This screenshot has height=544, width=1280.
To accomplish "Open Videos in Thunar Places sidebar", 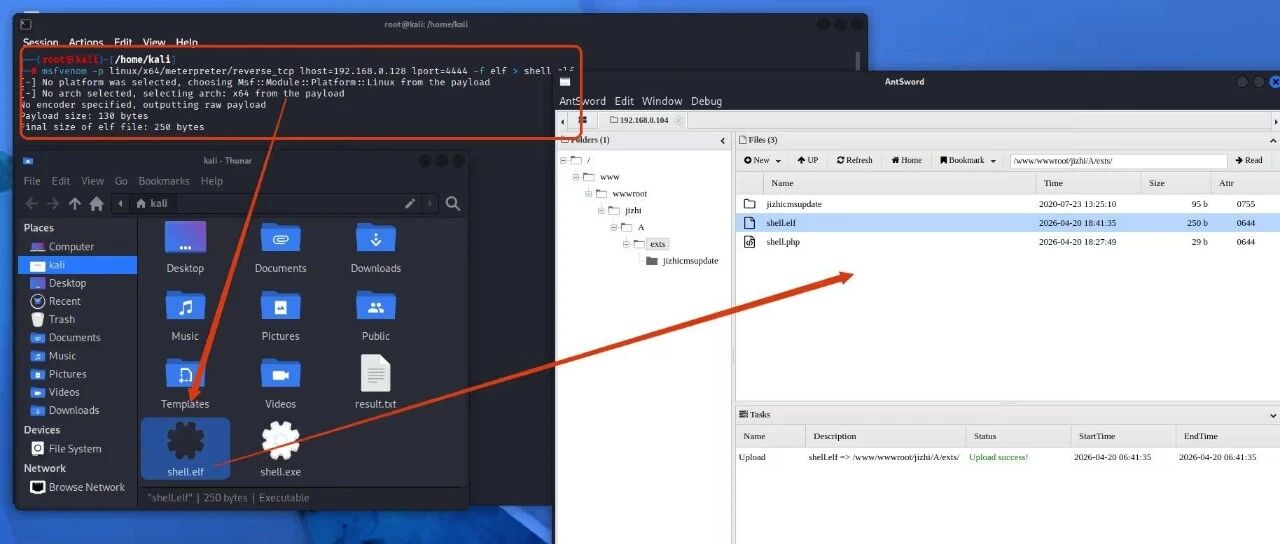I will [64, 392].
